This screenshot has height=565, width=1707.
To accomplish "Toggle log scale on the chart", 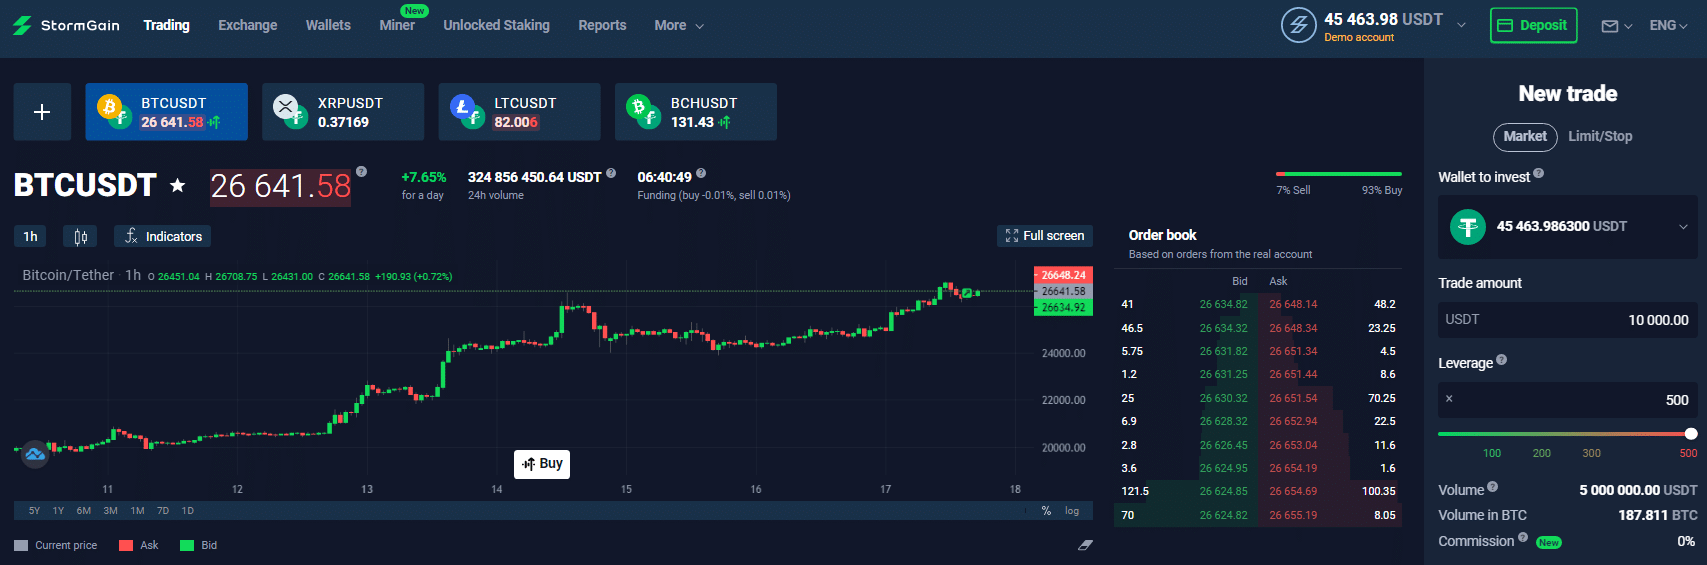I will [1072, 510].
